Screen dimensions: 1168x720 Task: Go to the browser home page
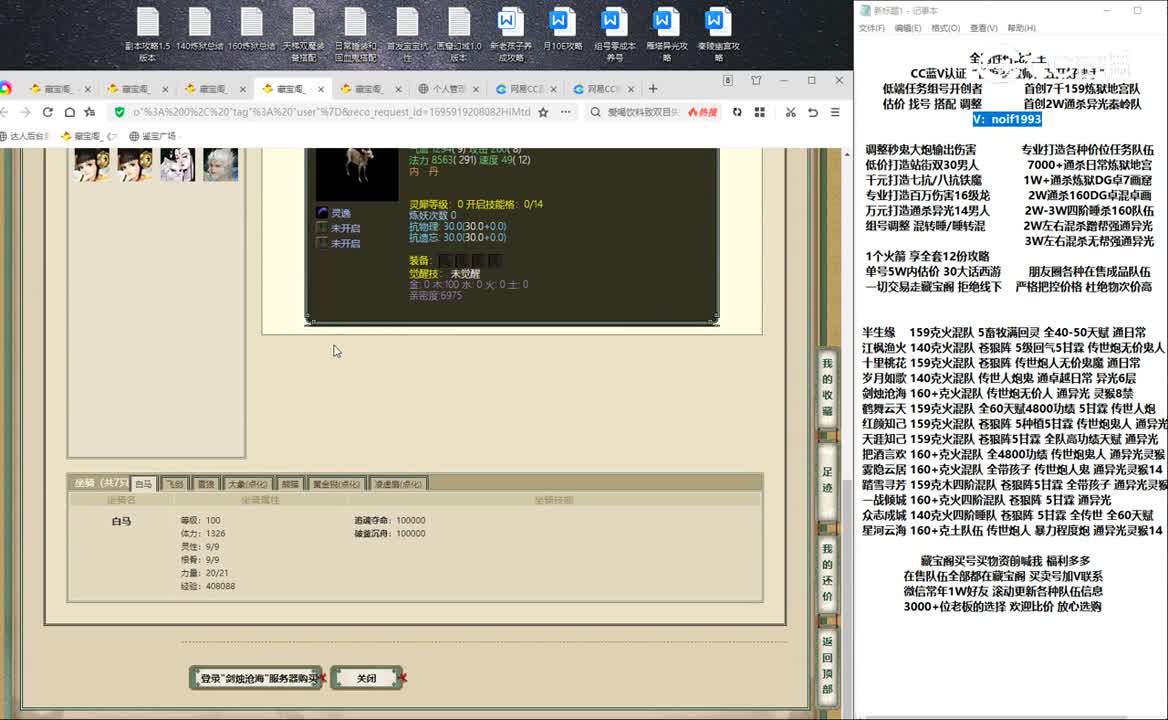[69, 112]
